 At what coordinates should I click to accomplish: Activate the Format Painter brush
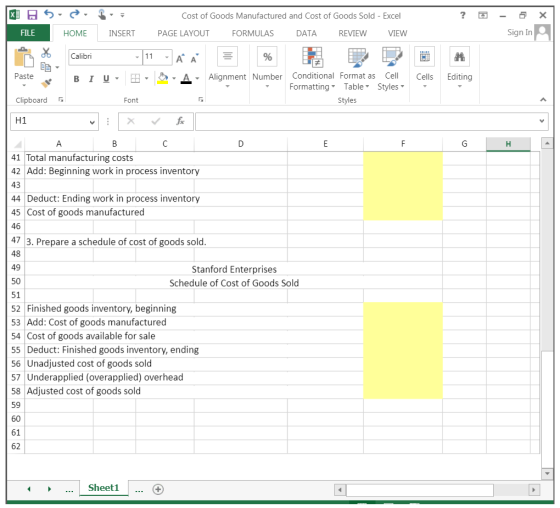coord(46,83)
